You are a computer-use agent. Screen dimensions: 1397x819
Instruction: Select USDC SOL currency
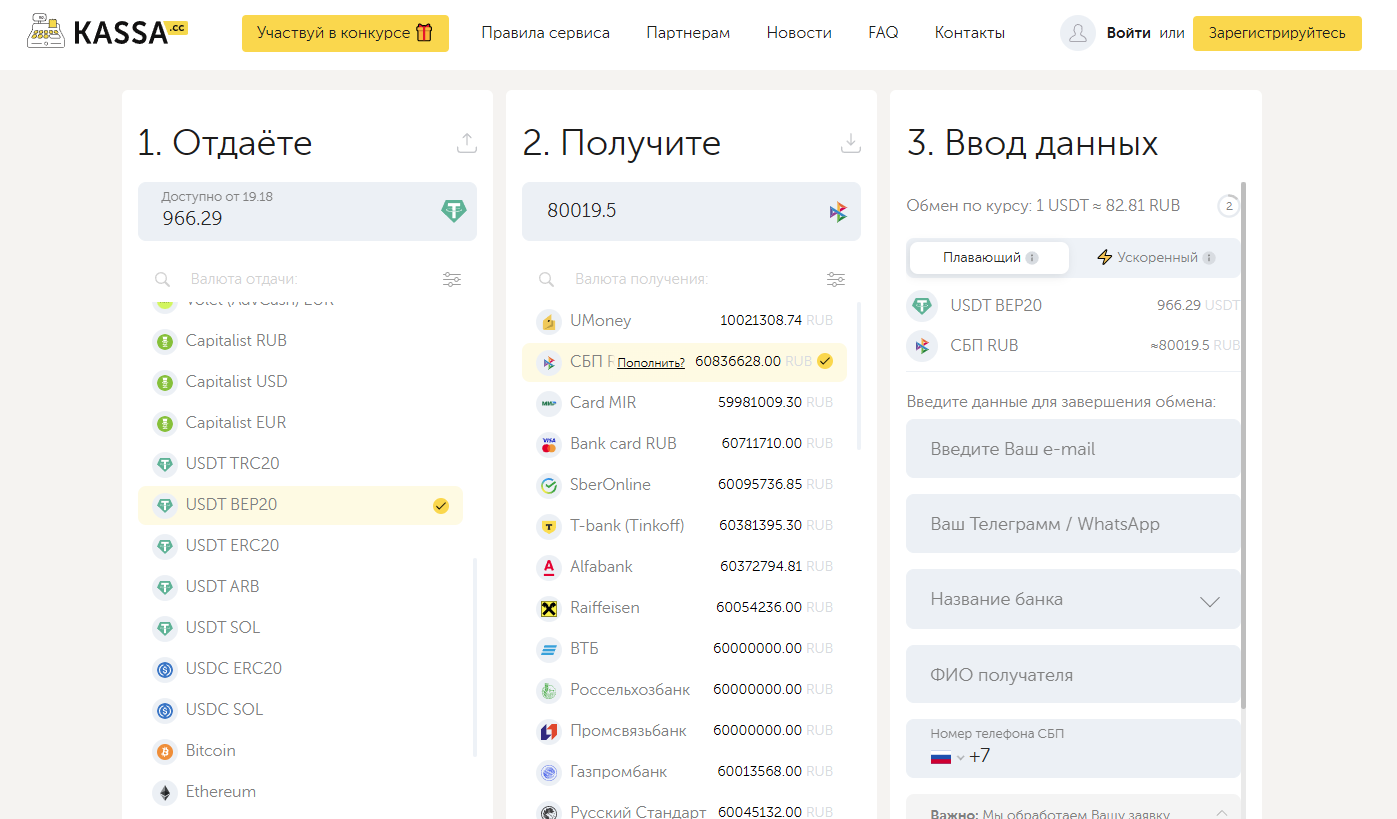[300, 710]
